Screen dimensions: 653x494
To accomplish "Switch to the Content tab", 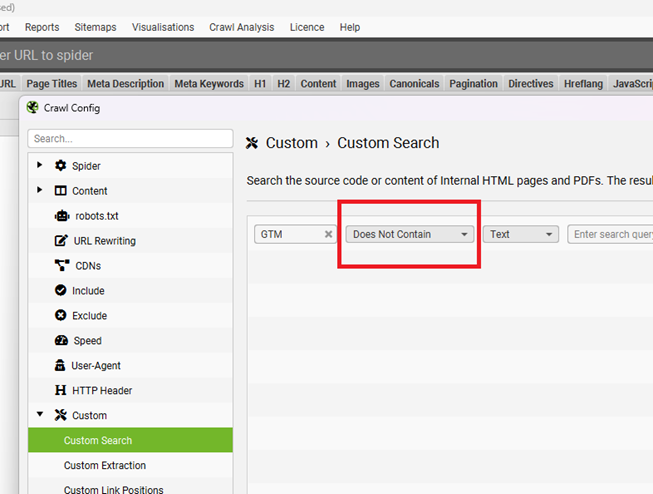I will (x=318, y=84).
